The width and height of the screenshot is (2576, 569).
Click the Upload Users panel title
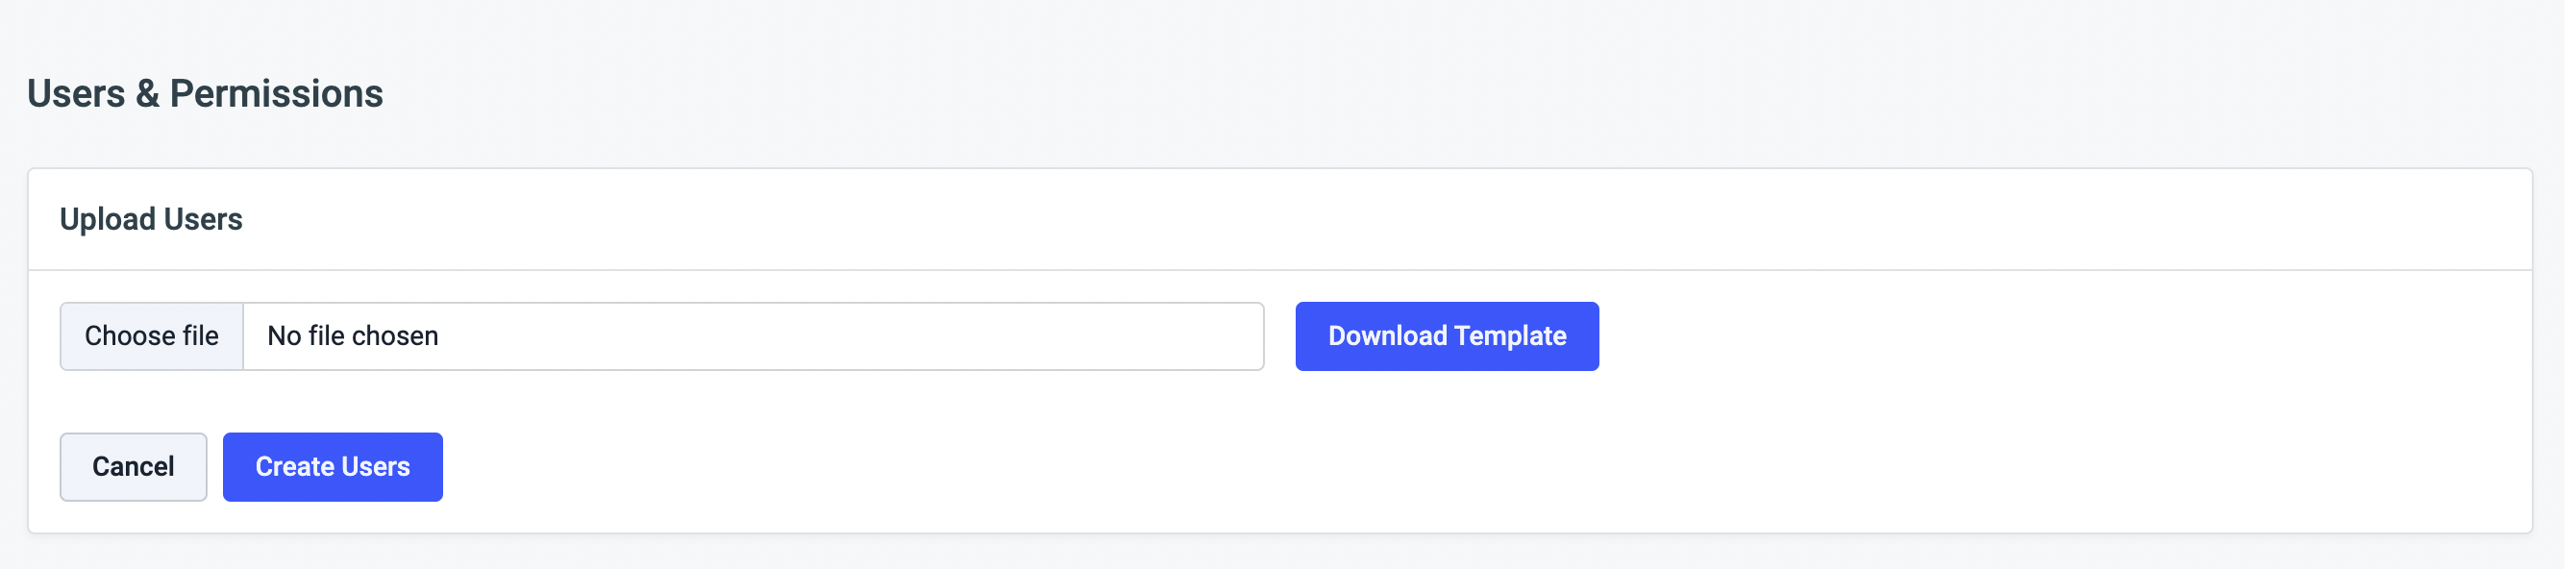151,219
